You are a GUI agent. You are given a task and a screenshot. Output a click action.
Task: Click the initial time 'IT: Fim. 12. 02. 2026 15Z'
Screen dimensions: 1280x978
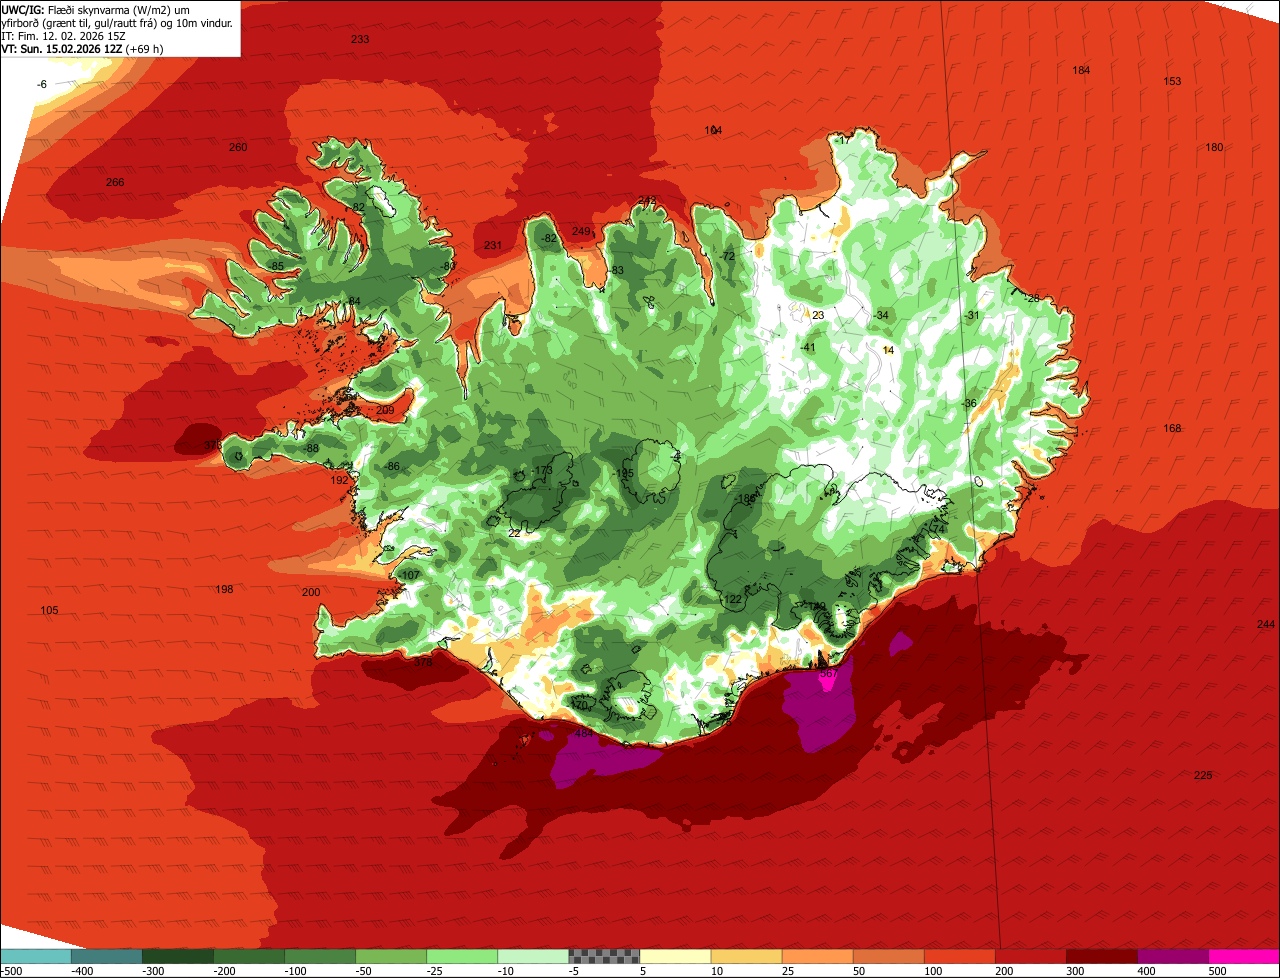click(x=65, y=35)
